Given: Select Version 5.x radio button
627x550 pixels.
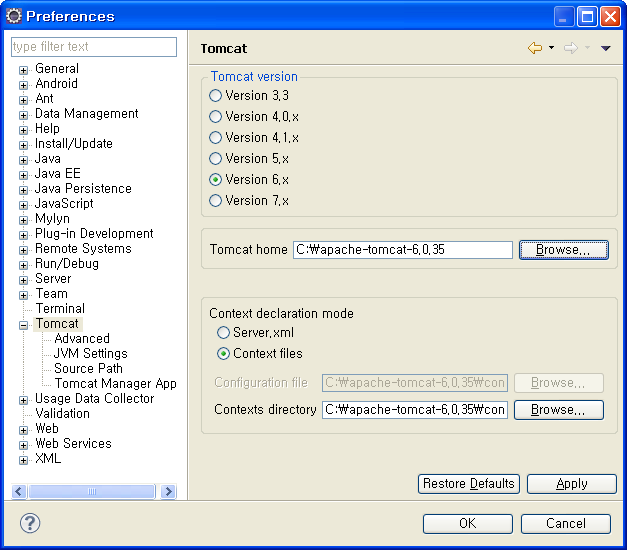Looking at the screenshot, I should [x=216, y=158].
